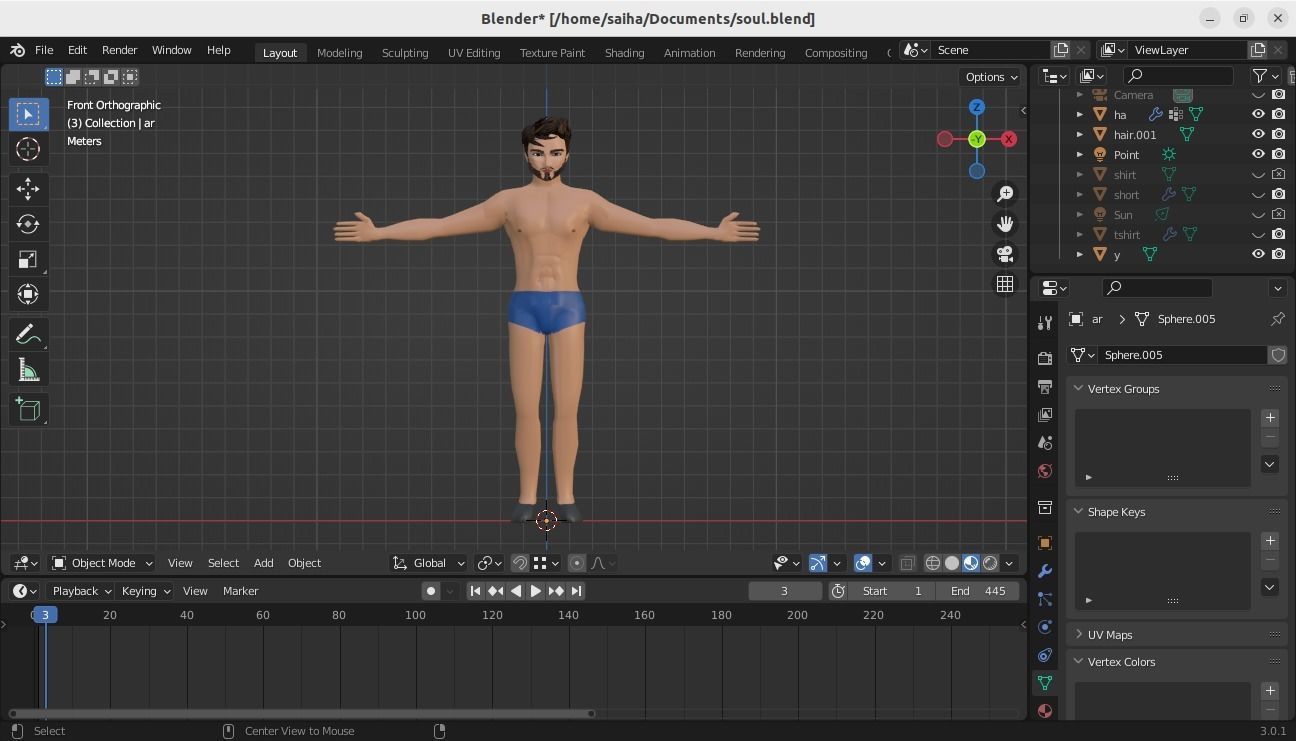Hide hair.001 in the viewport
Screen dimensions: 1296x741
point(1258,134)
